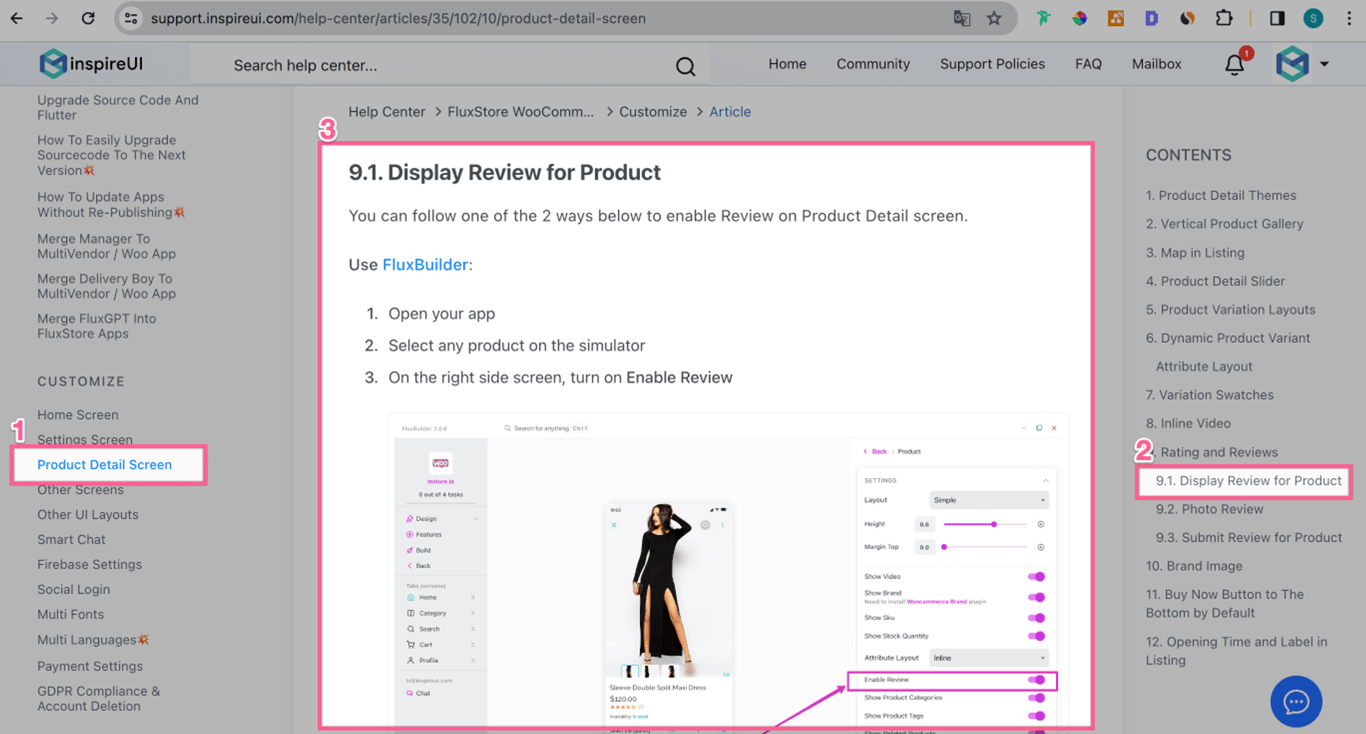This screenshot has height=734, width=1366.
Task: Click the dark round extension icon
Action: [x=1188, y=18]
